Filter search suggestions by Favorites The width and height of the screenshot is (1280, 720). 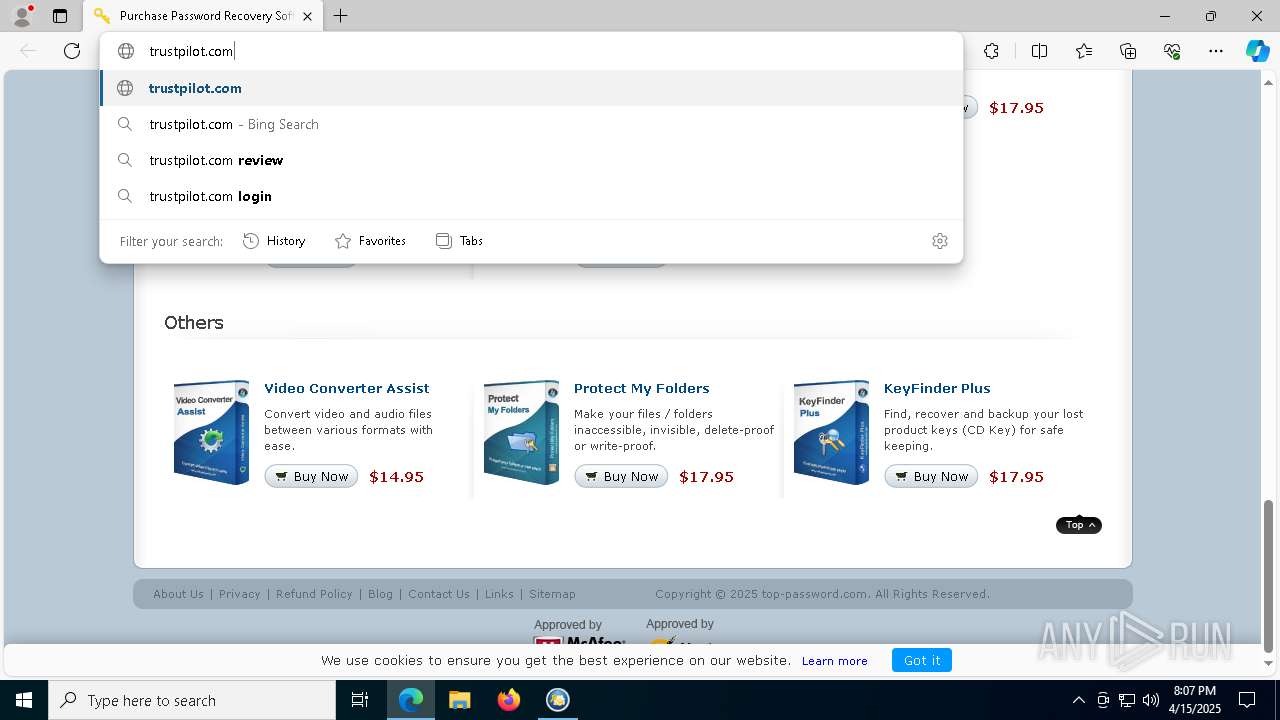point(370,241)
